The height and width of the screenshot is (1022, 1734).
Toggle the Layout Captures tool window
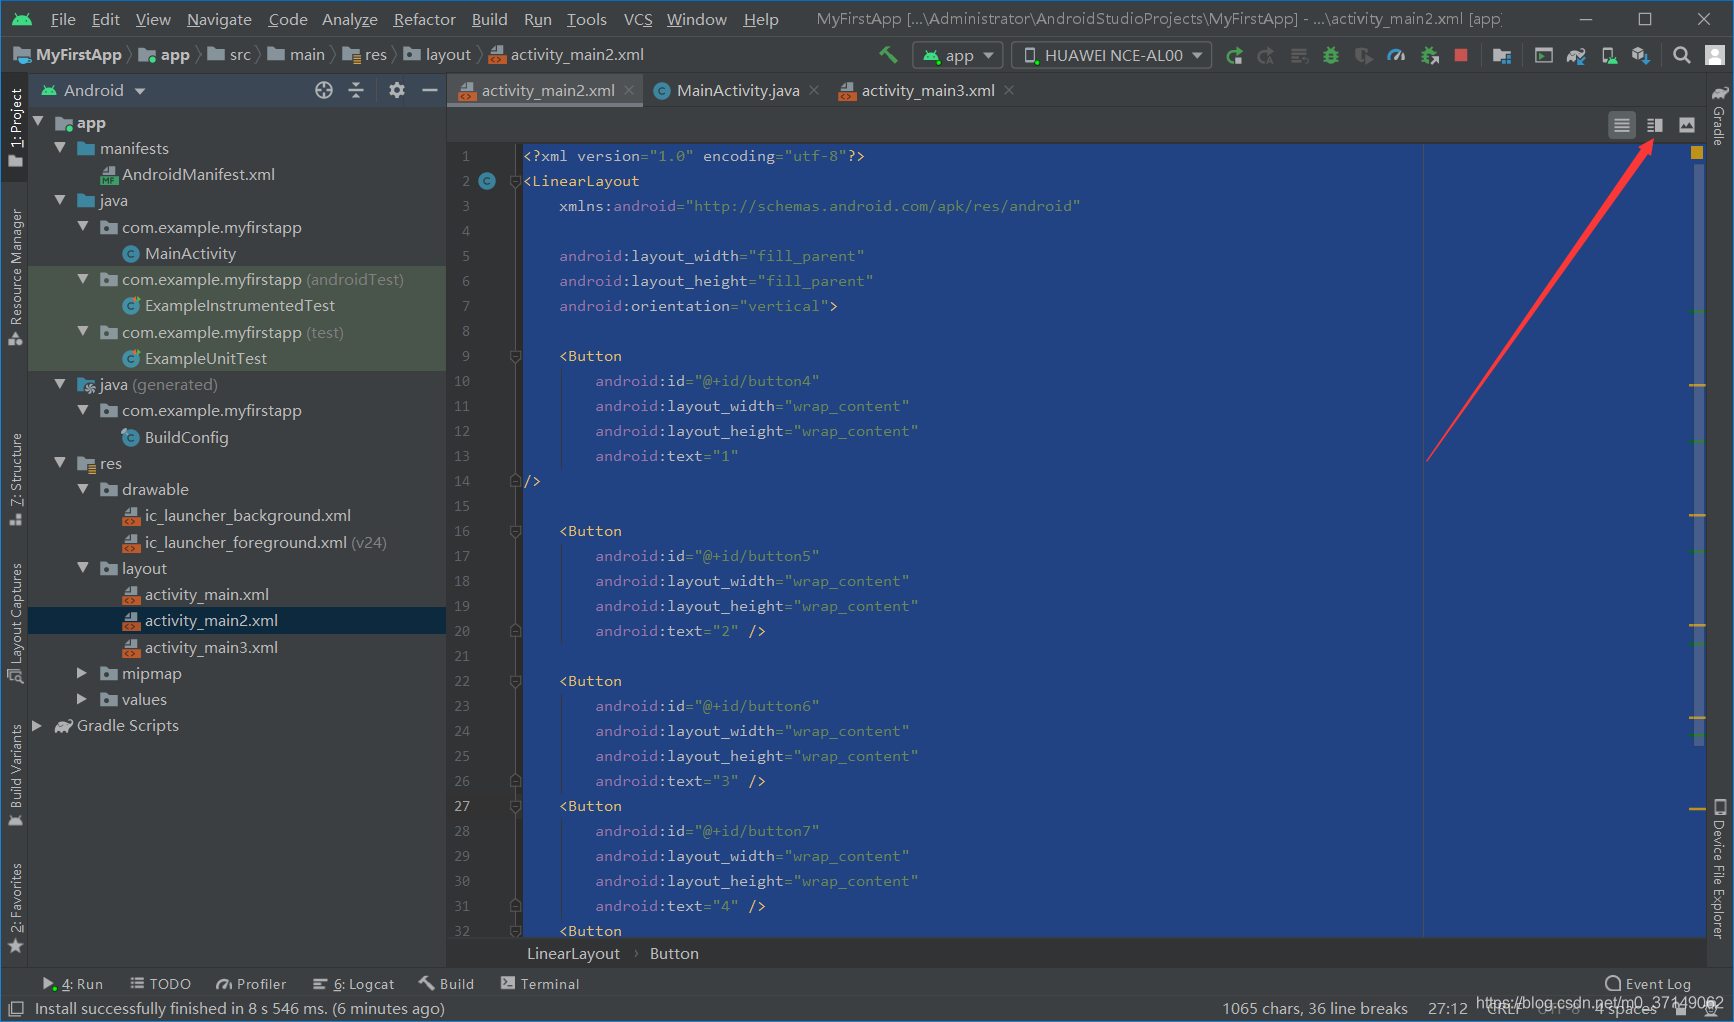click(x=15, y=622)
